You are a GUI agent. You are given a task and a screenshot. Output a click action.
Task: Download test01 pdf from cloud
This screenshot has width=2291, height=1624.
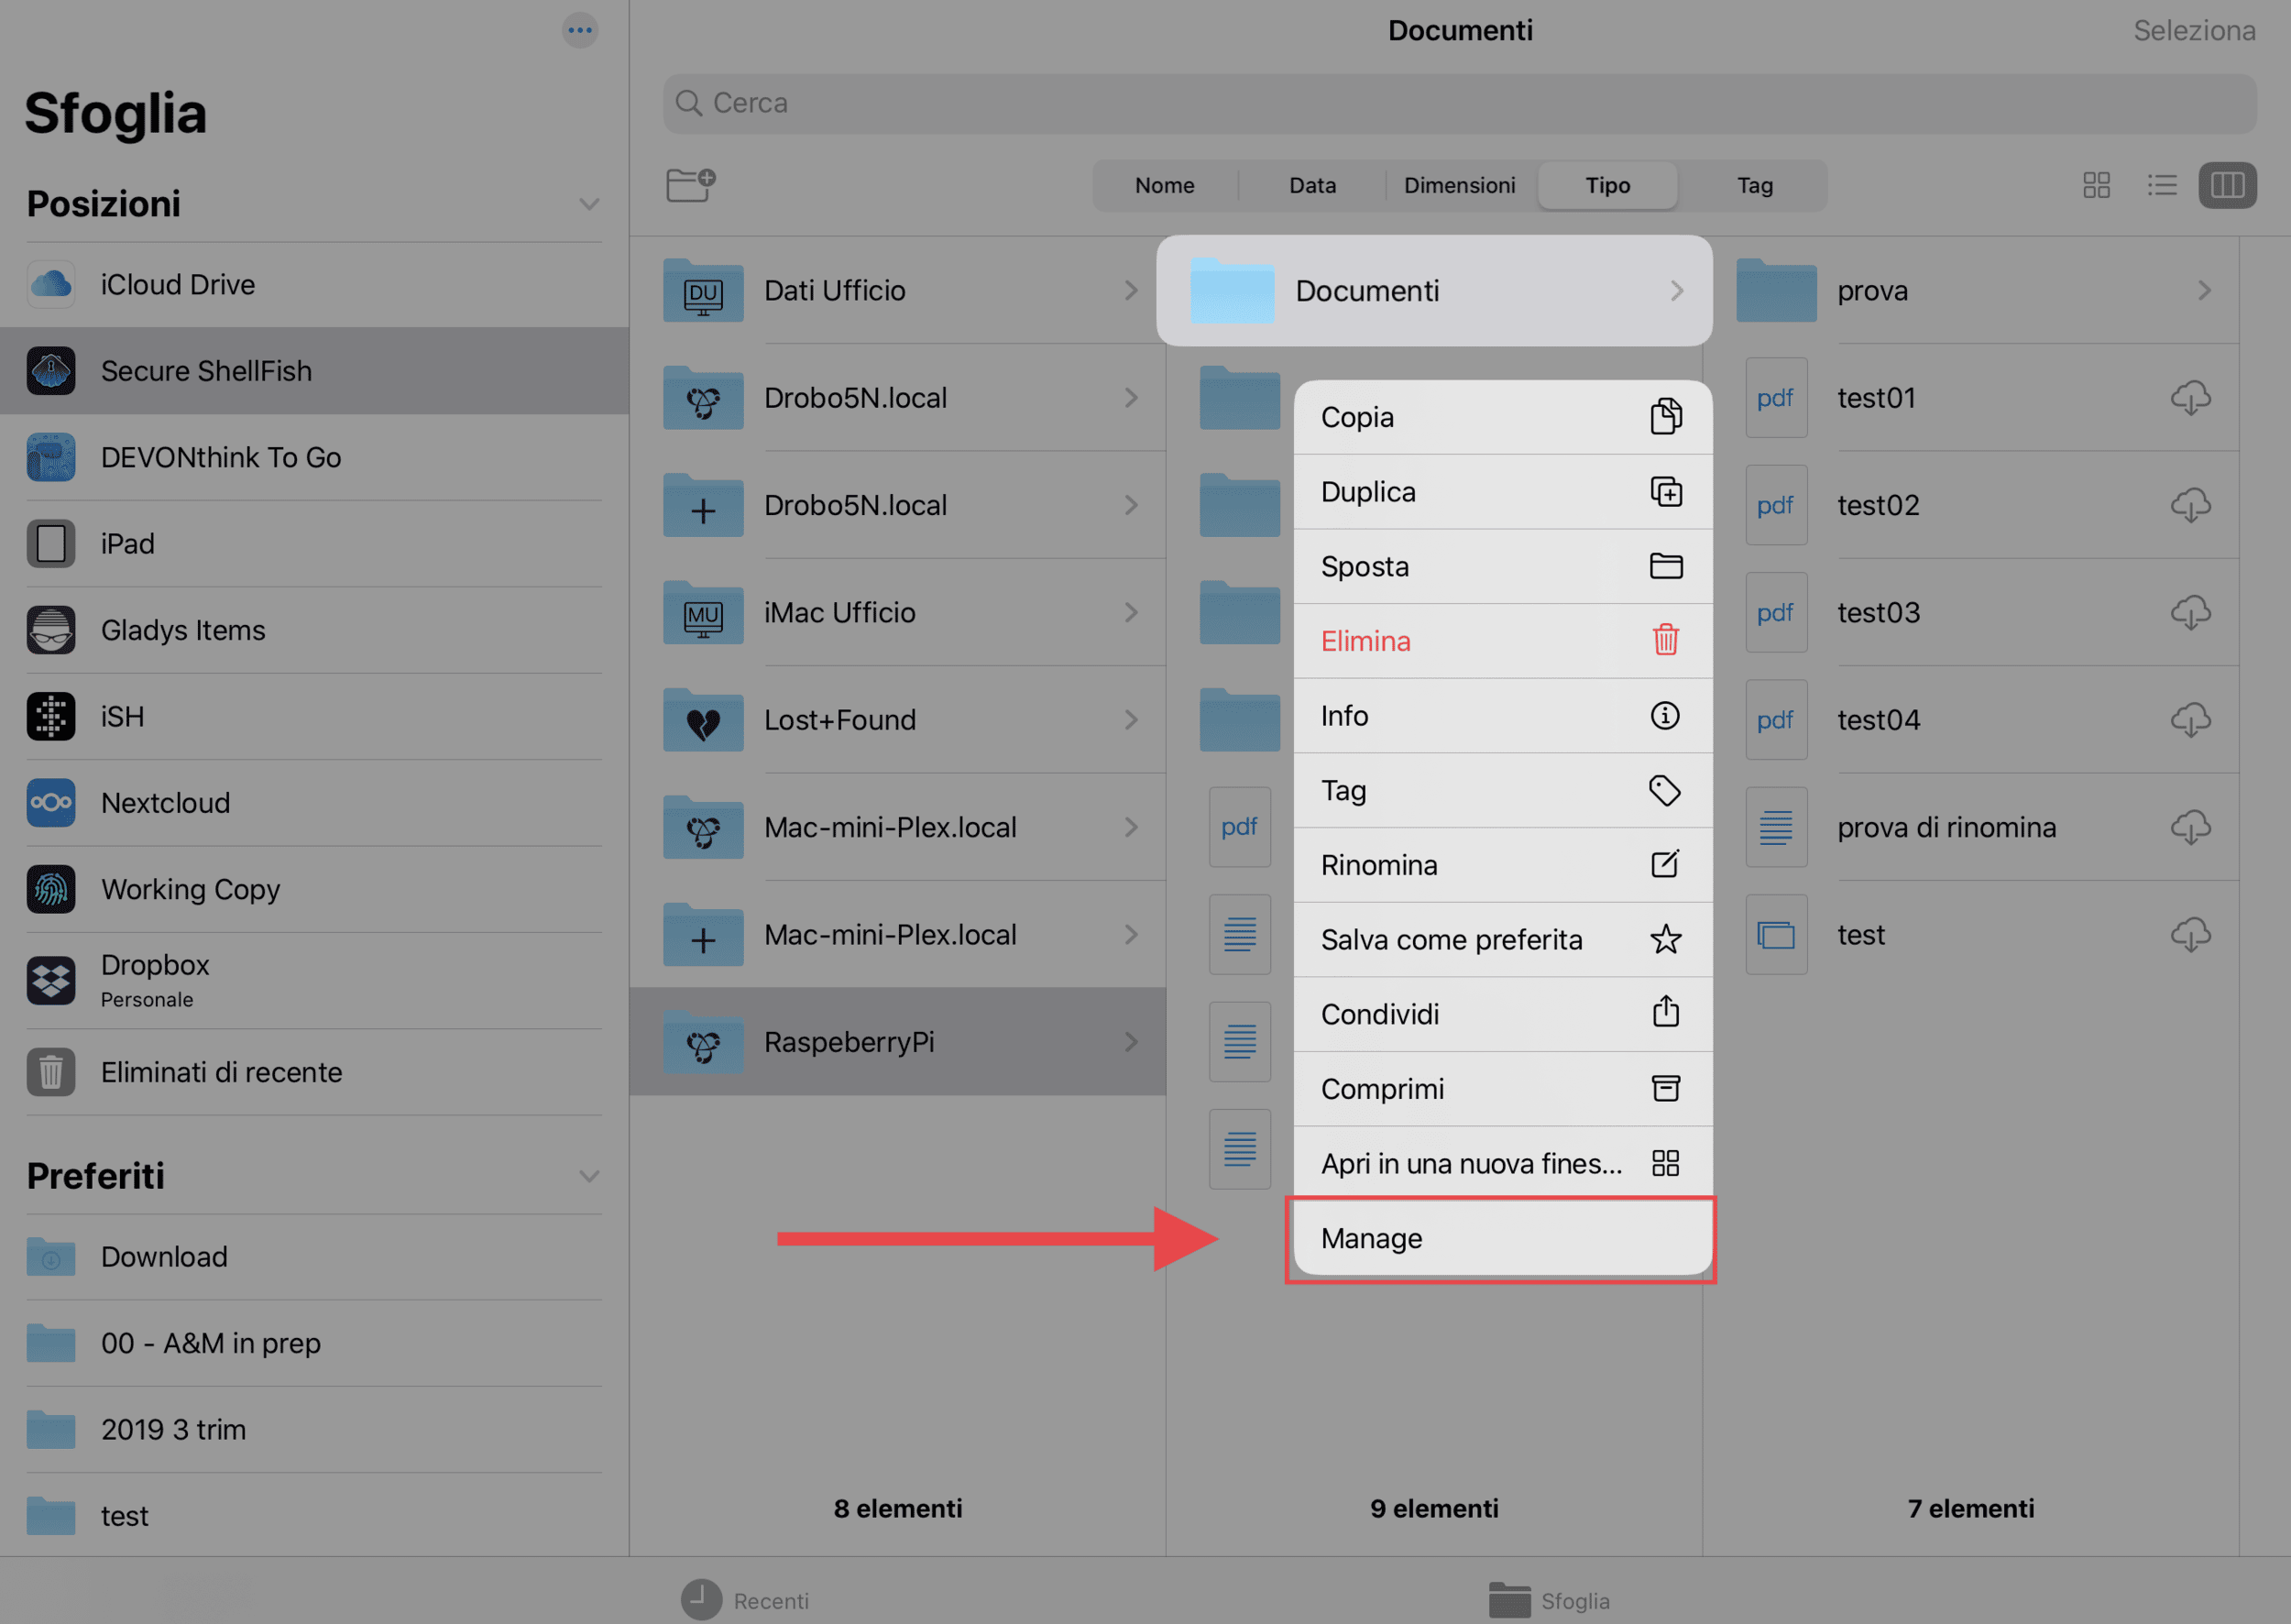2190,398
